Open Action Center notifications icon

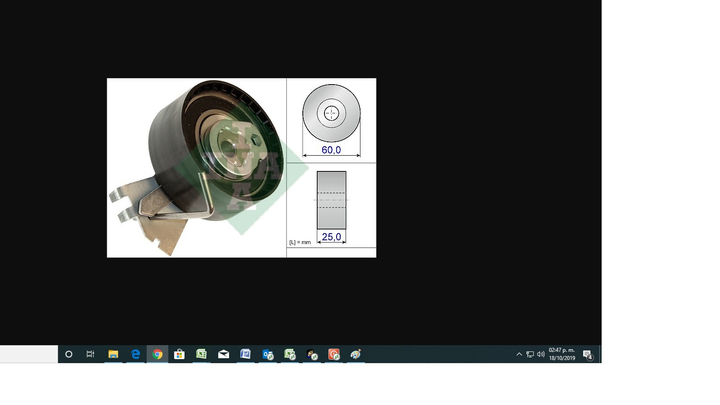(588, 354)
